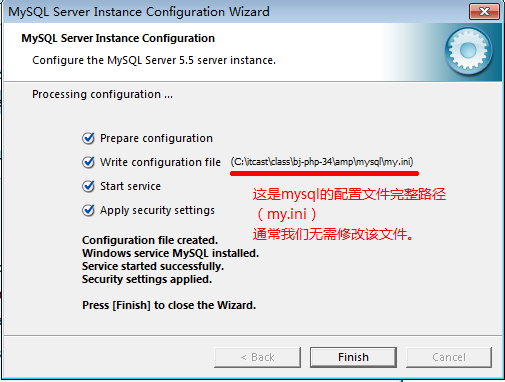Click the Finish button
This screenshot has height=382, width=505.
(353, 357)
